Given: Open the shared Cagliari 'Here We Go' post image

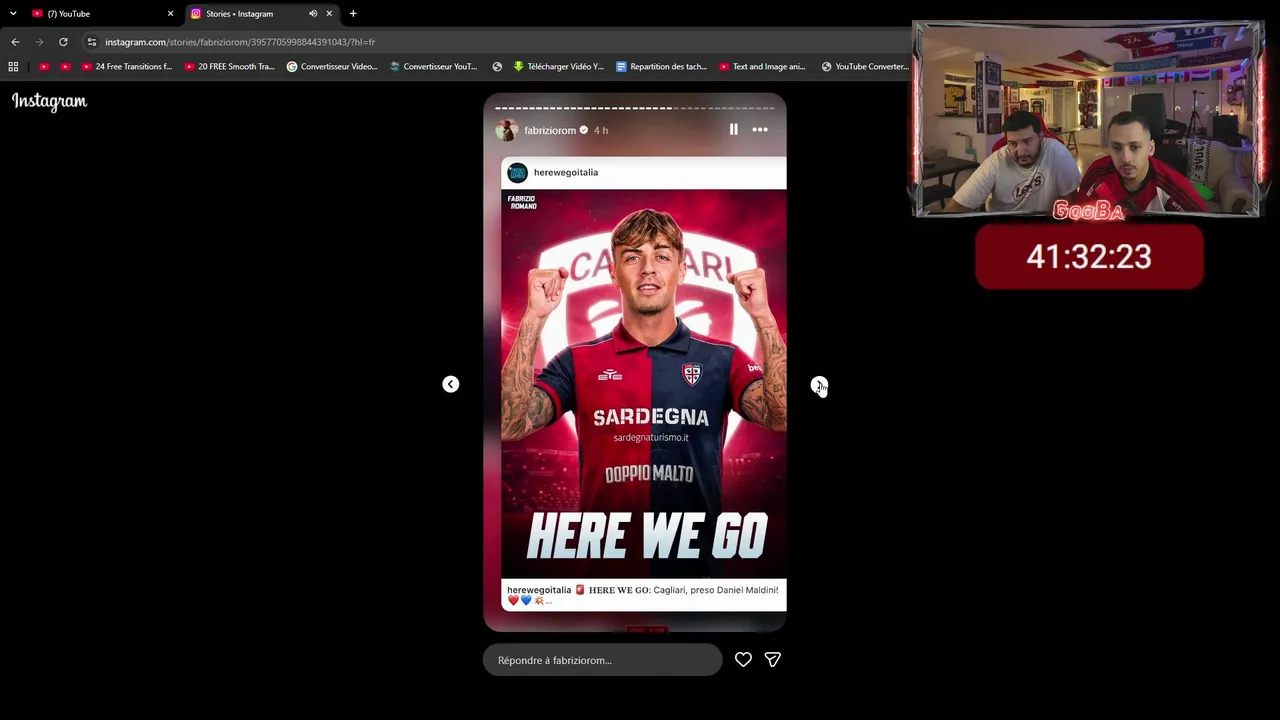Looking at the screenshot, I should pyautogui.click(x=644, y=384).
